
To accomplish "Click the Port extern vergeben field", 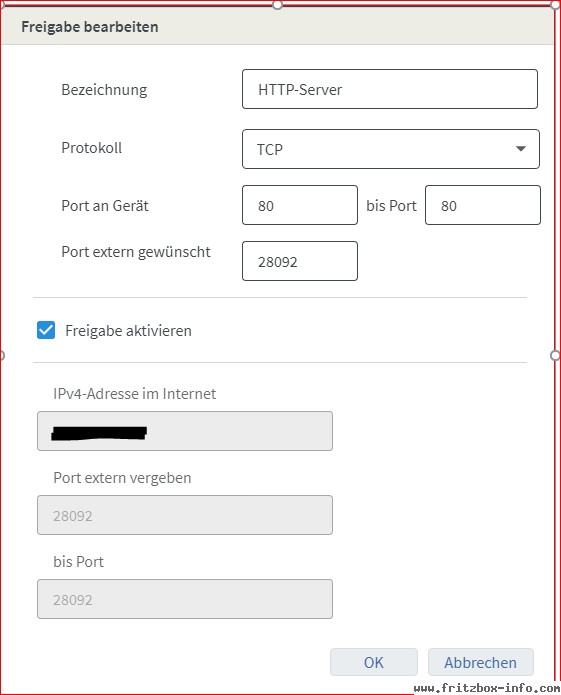I will pos(185,515).
